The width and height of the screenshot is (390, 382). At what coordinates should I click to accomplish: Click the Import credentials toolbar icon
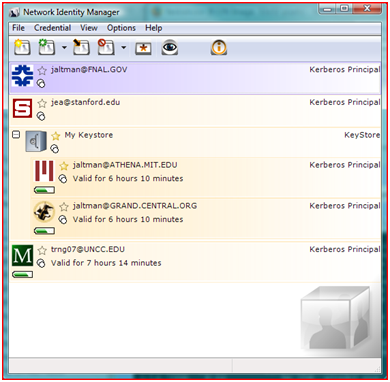81,47
